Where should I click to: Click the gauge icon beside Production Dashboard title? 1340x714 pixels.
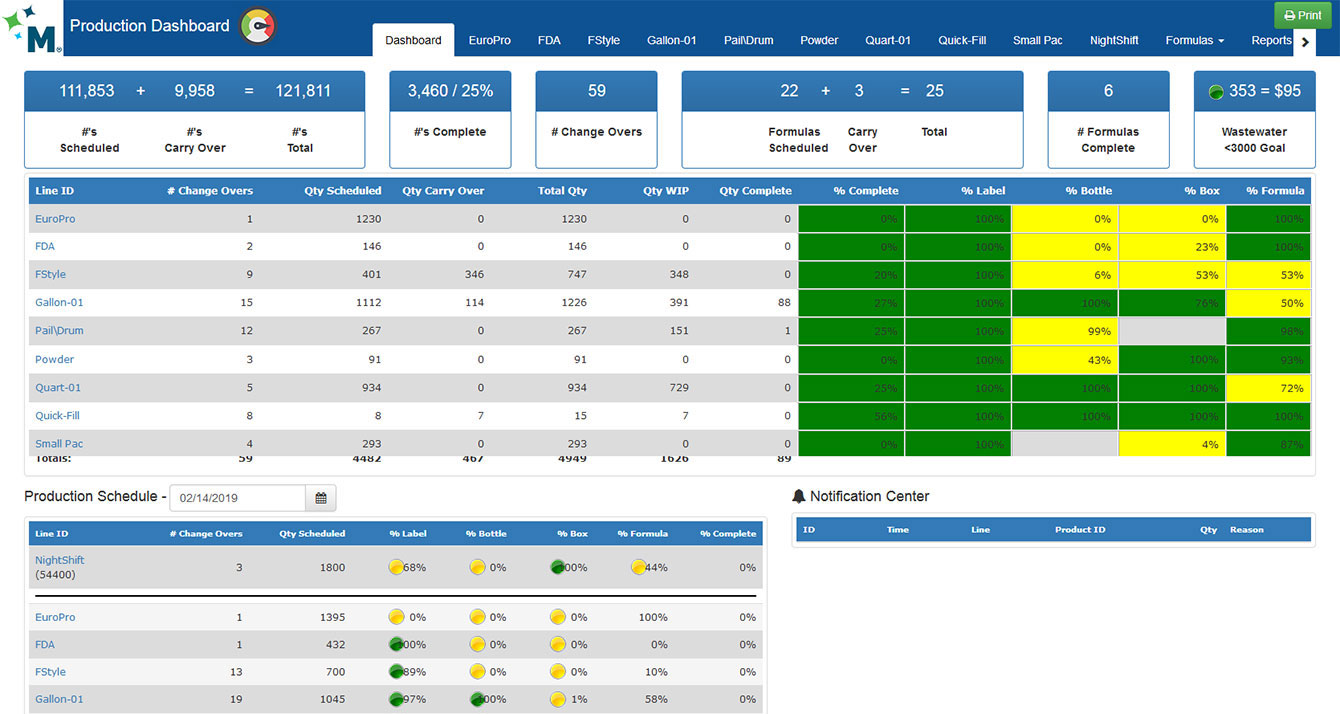coord(258,26)
